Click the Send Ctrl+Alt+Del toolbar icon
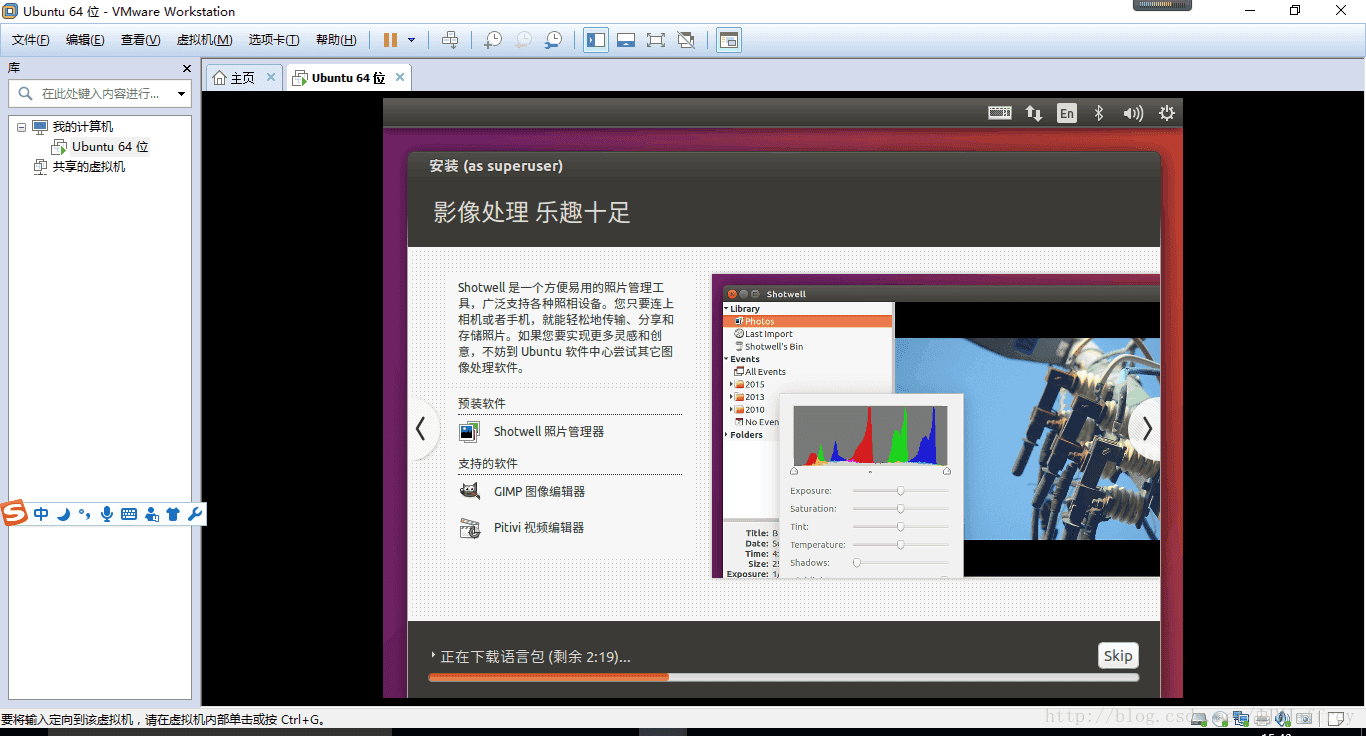Image resolution: width=1366 pixels, height=736 pixels. pyautogui.click(x=450, y=40)
